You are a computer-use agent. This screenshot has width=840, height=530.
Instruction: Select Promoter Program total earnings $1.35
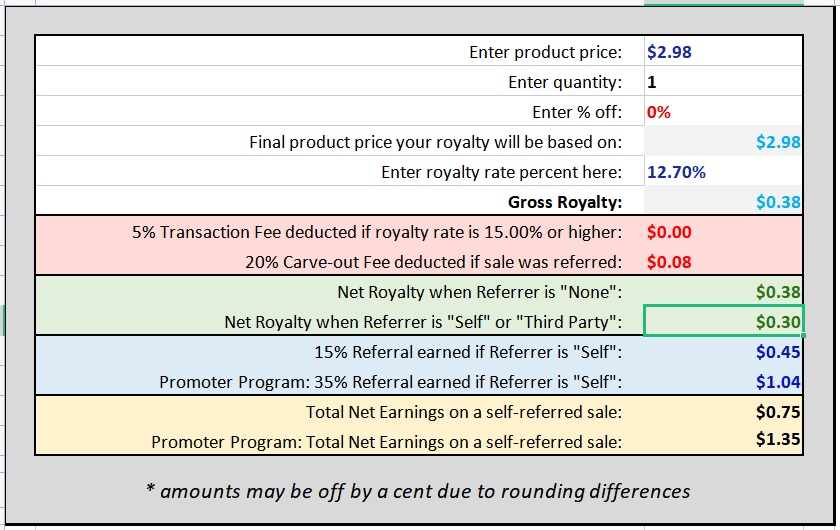(x=723, y=441)
